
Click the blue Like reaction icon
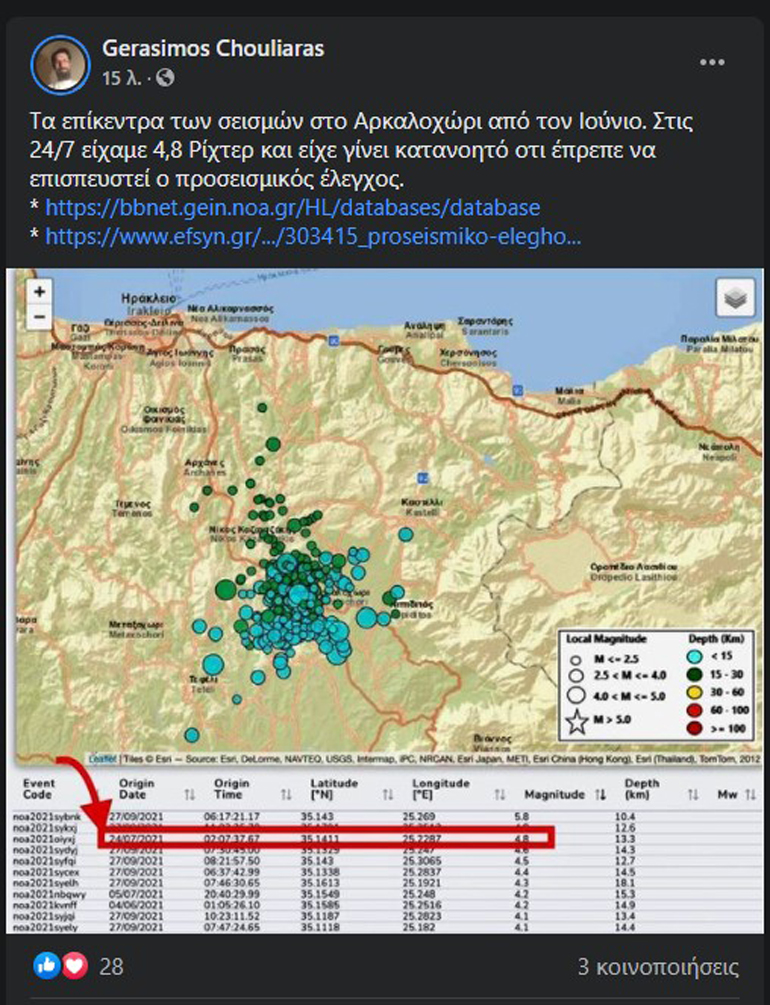click(x=47, y=965)
